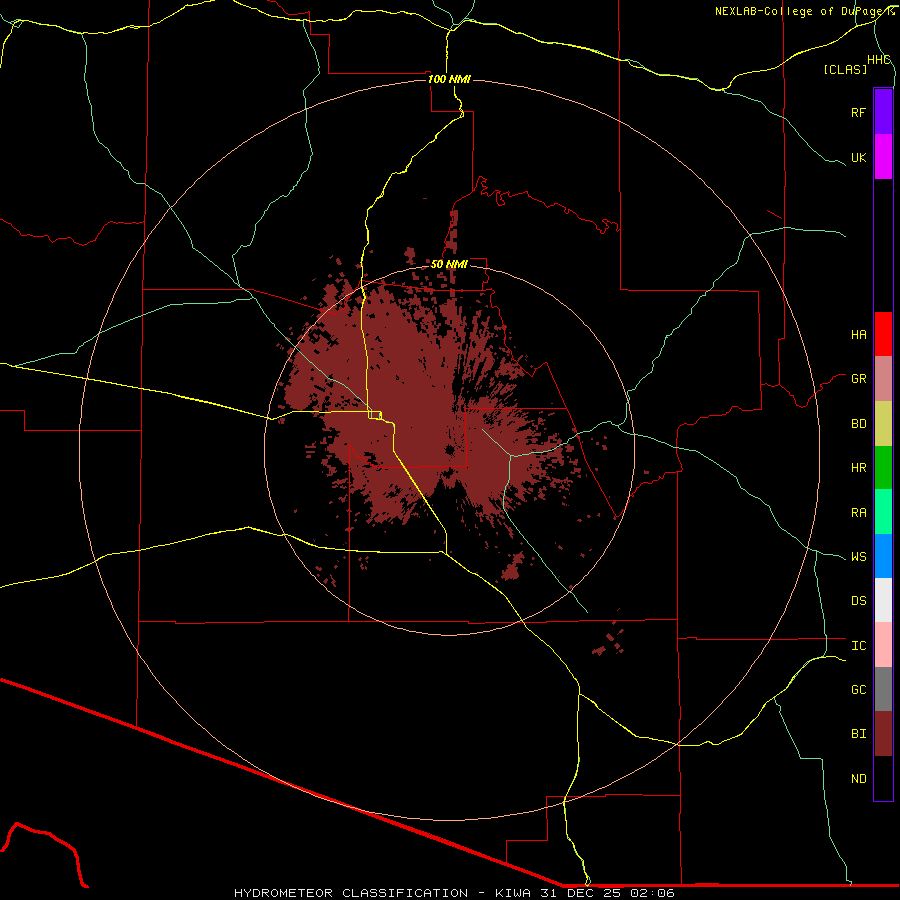The width and height of the screenshot is (900, 900).
Task: Click the RA legend label
Action: click(858, 513)
